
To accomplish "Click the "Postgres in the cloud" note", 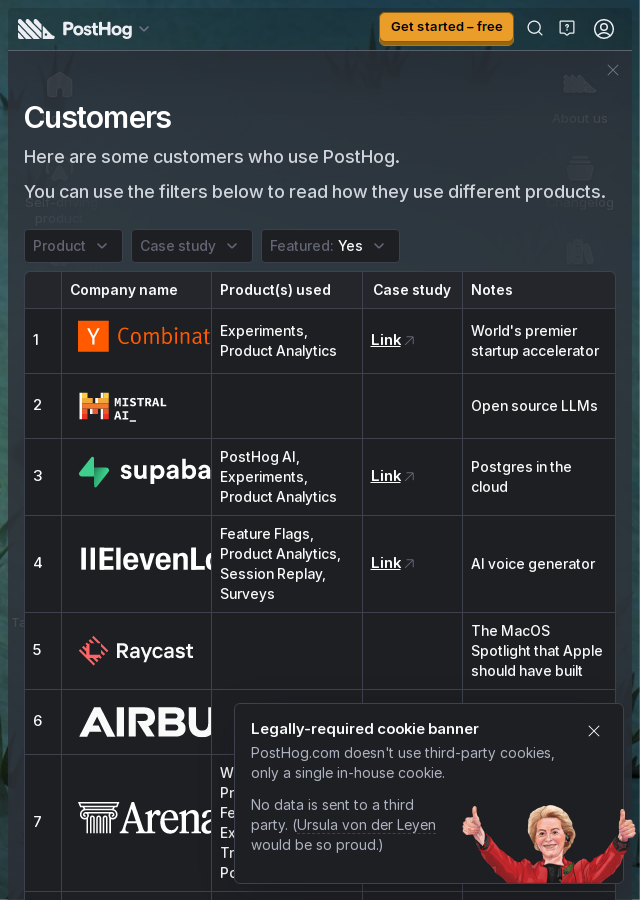I will point(521,477).
